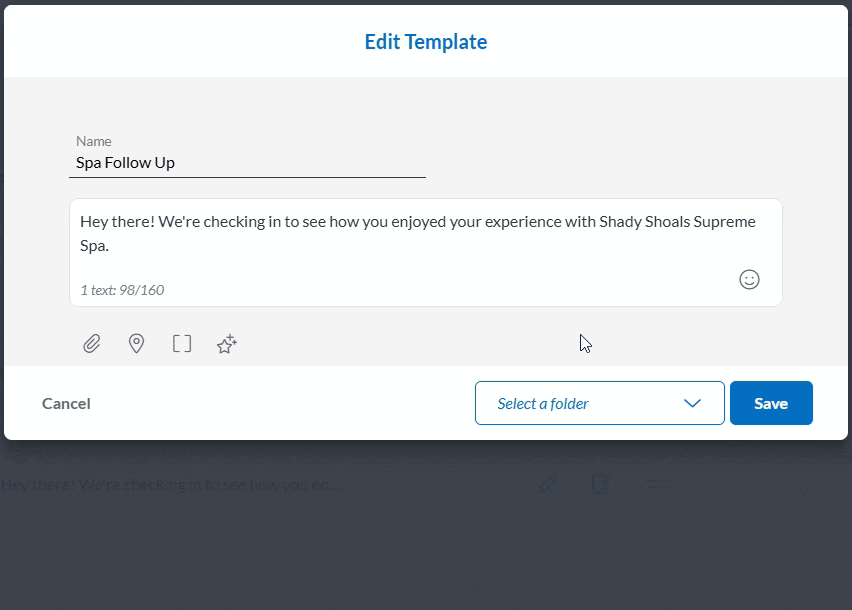Click the Edit Template heading
Image resolution: width=852 pixels, height=610 pixels.
(x=425, y=42)
